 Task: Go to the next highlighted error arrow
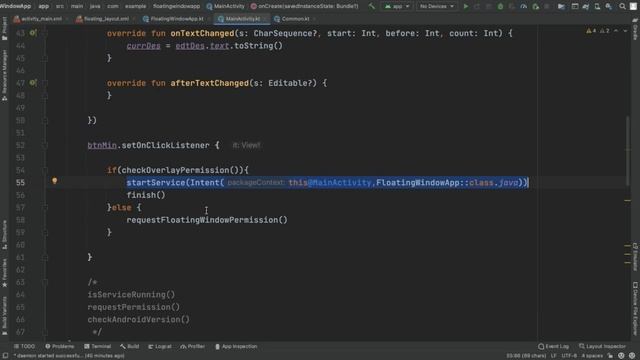(625, 31)
